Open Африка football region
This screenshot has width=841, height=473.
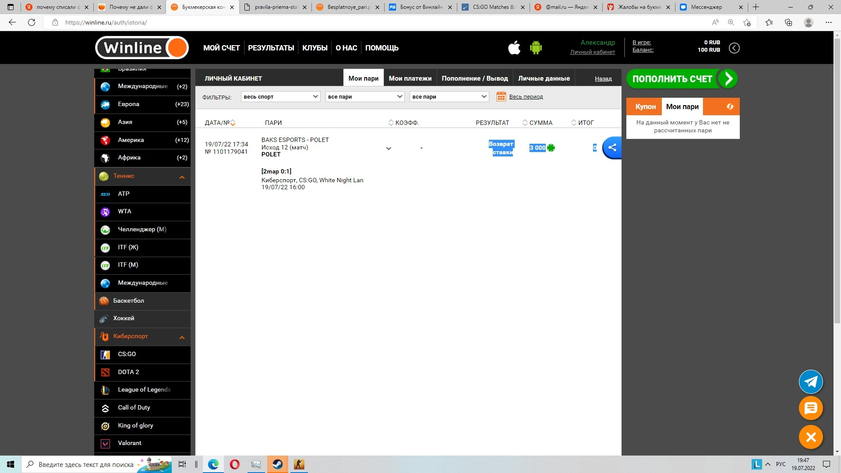coord(143,158)
